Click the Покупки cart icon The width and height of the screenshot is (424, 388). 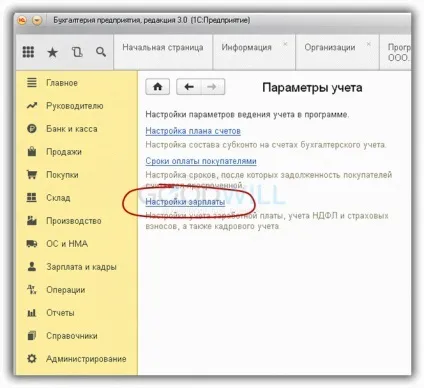pos(32,175)
